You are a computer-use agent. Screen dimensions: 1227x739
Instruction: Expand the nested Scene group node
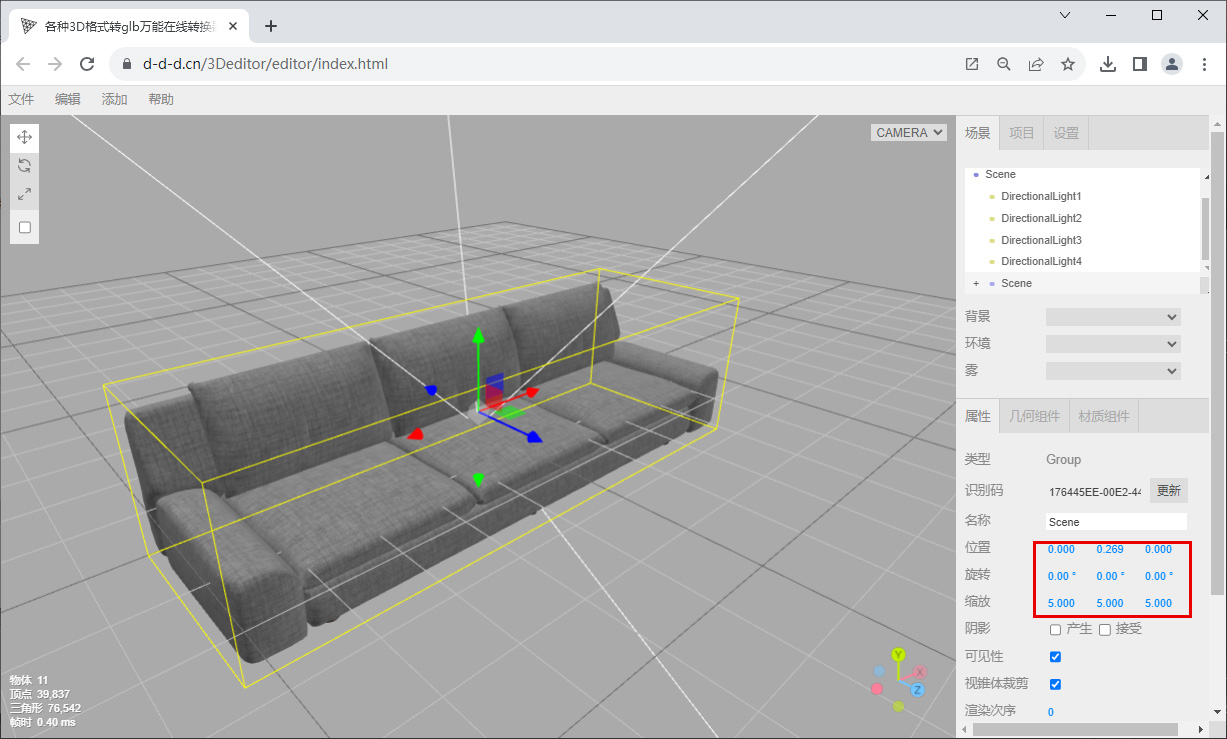tap(976, 284)
